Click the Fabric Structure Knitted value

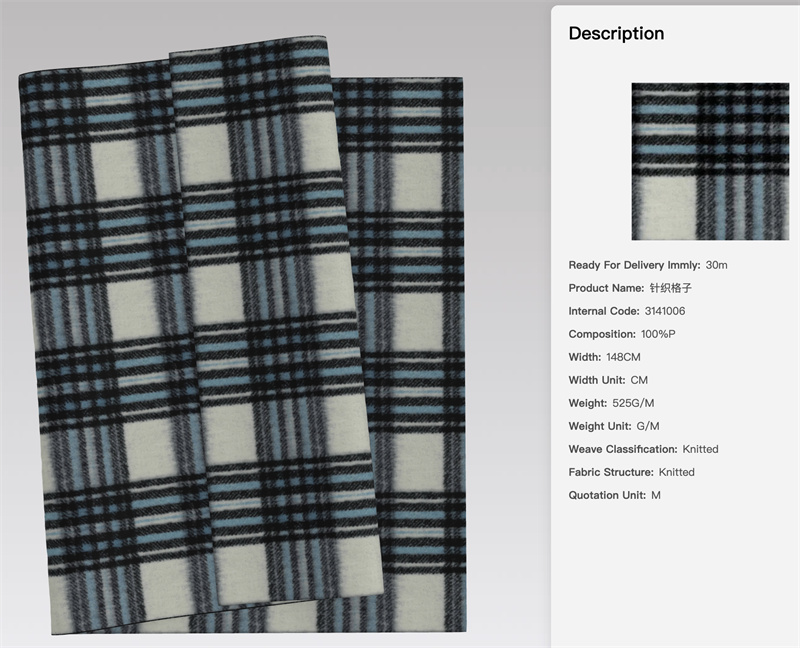(677, 472)
